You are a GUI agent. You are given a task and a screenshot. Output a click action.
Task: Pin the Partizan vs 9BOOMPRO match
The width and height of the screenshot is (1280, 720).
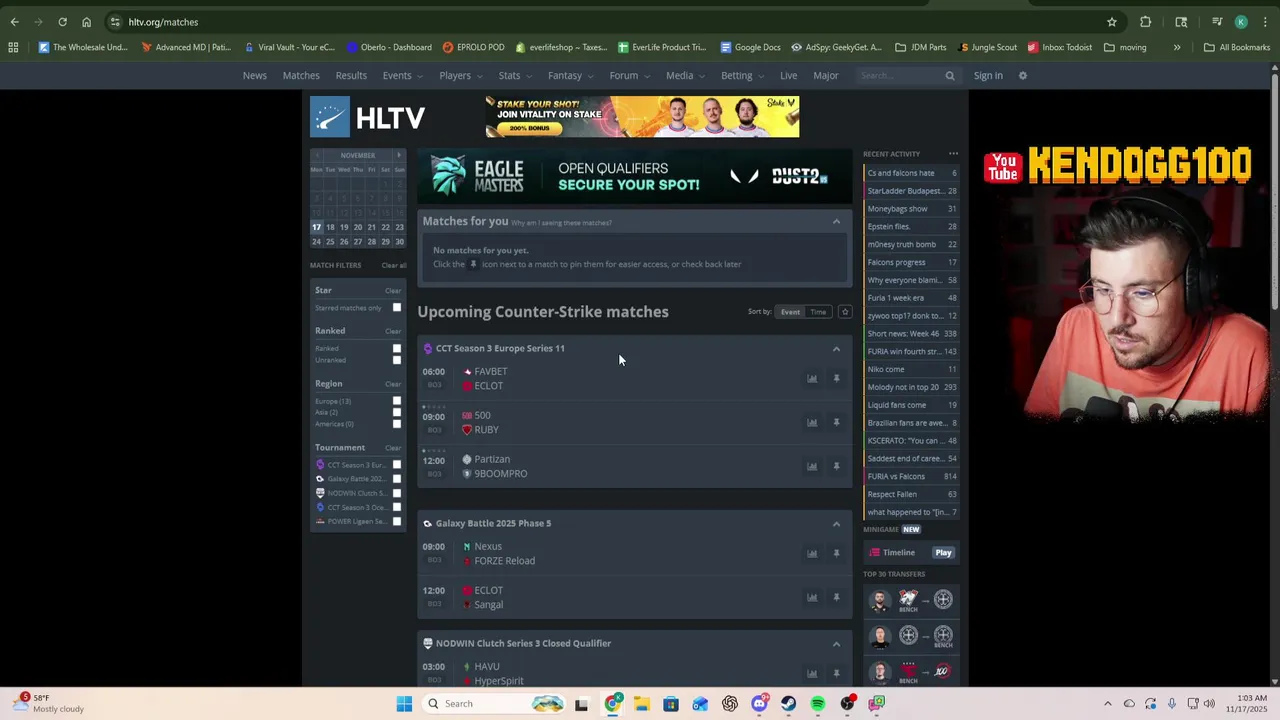click(x=836, y=467)
